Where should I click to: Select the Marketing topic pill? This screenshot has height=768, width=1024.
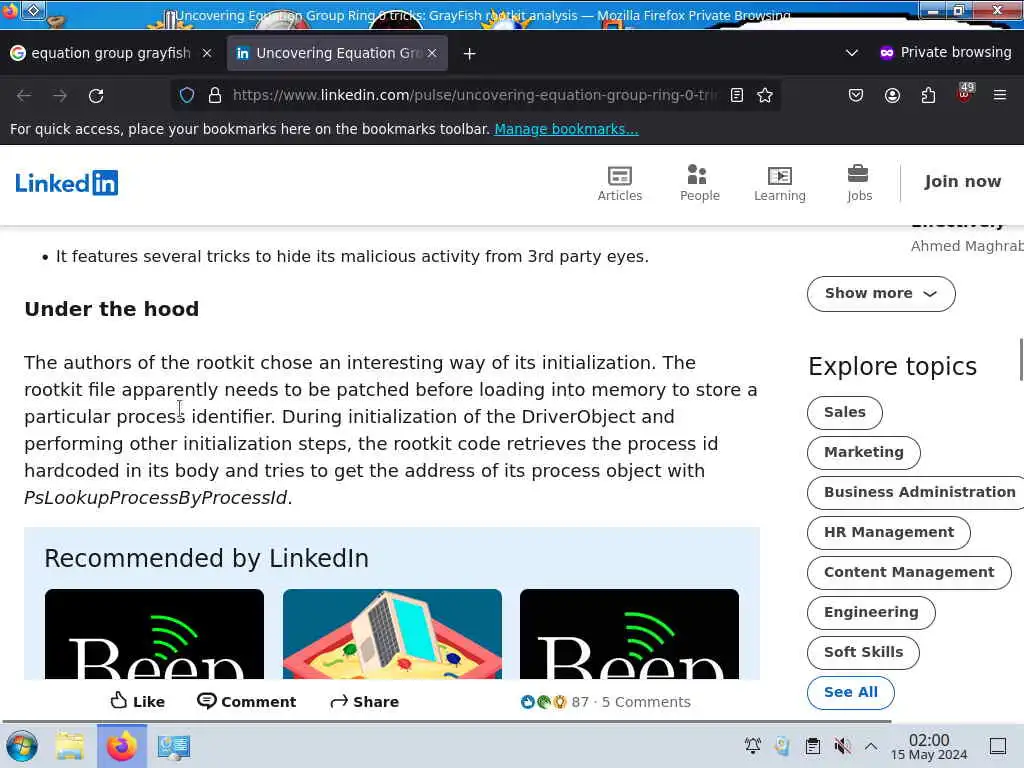pos(863,453)
